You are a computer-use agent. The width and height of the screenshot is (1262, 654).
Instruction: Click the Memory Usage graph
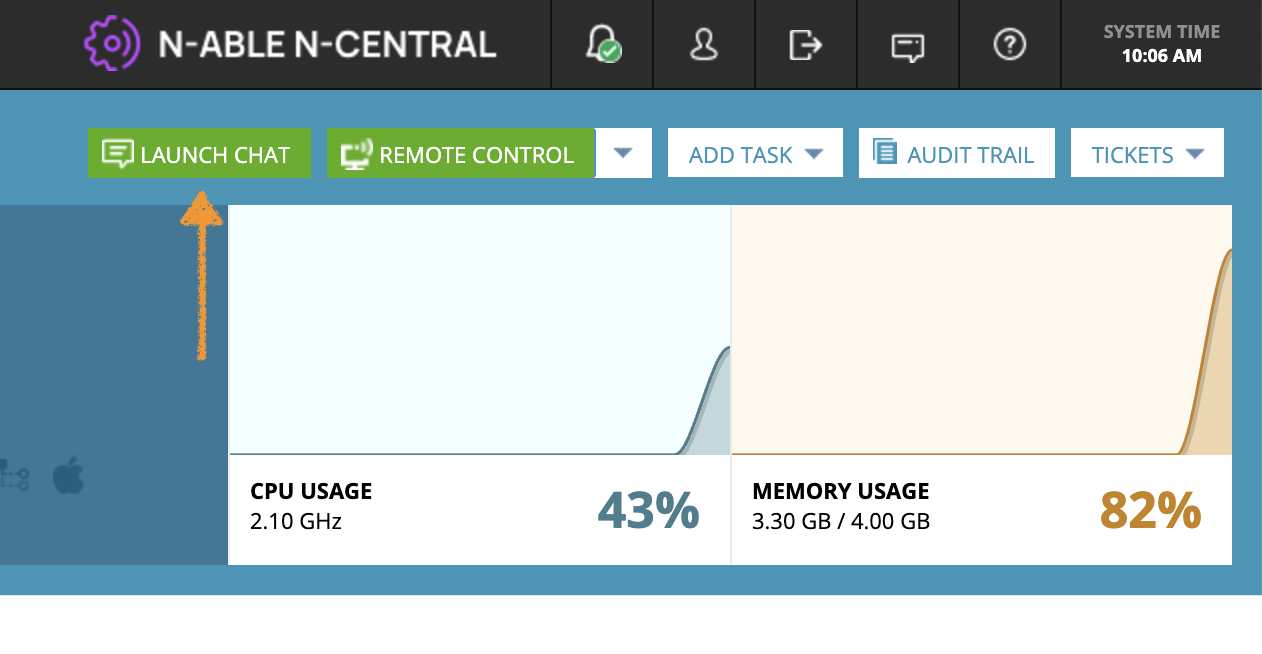pyautogui.click(x=982, y=330)
